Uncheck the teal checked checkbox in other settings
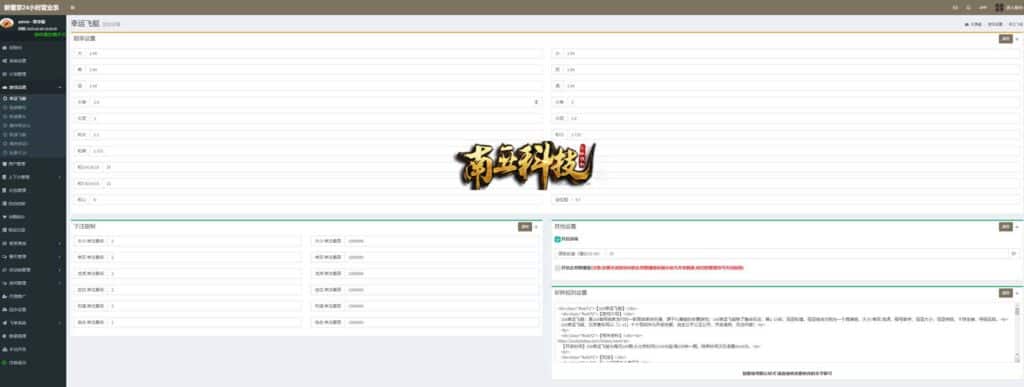Screen dimensions: 1024x387 coord(557,240)
